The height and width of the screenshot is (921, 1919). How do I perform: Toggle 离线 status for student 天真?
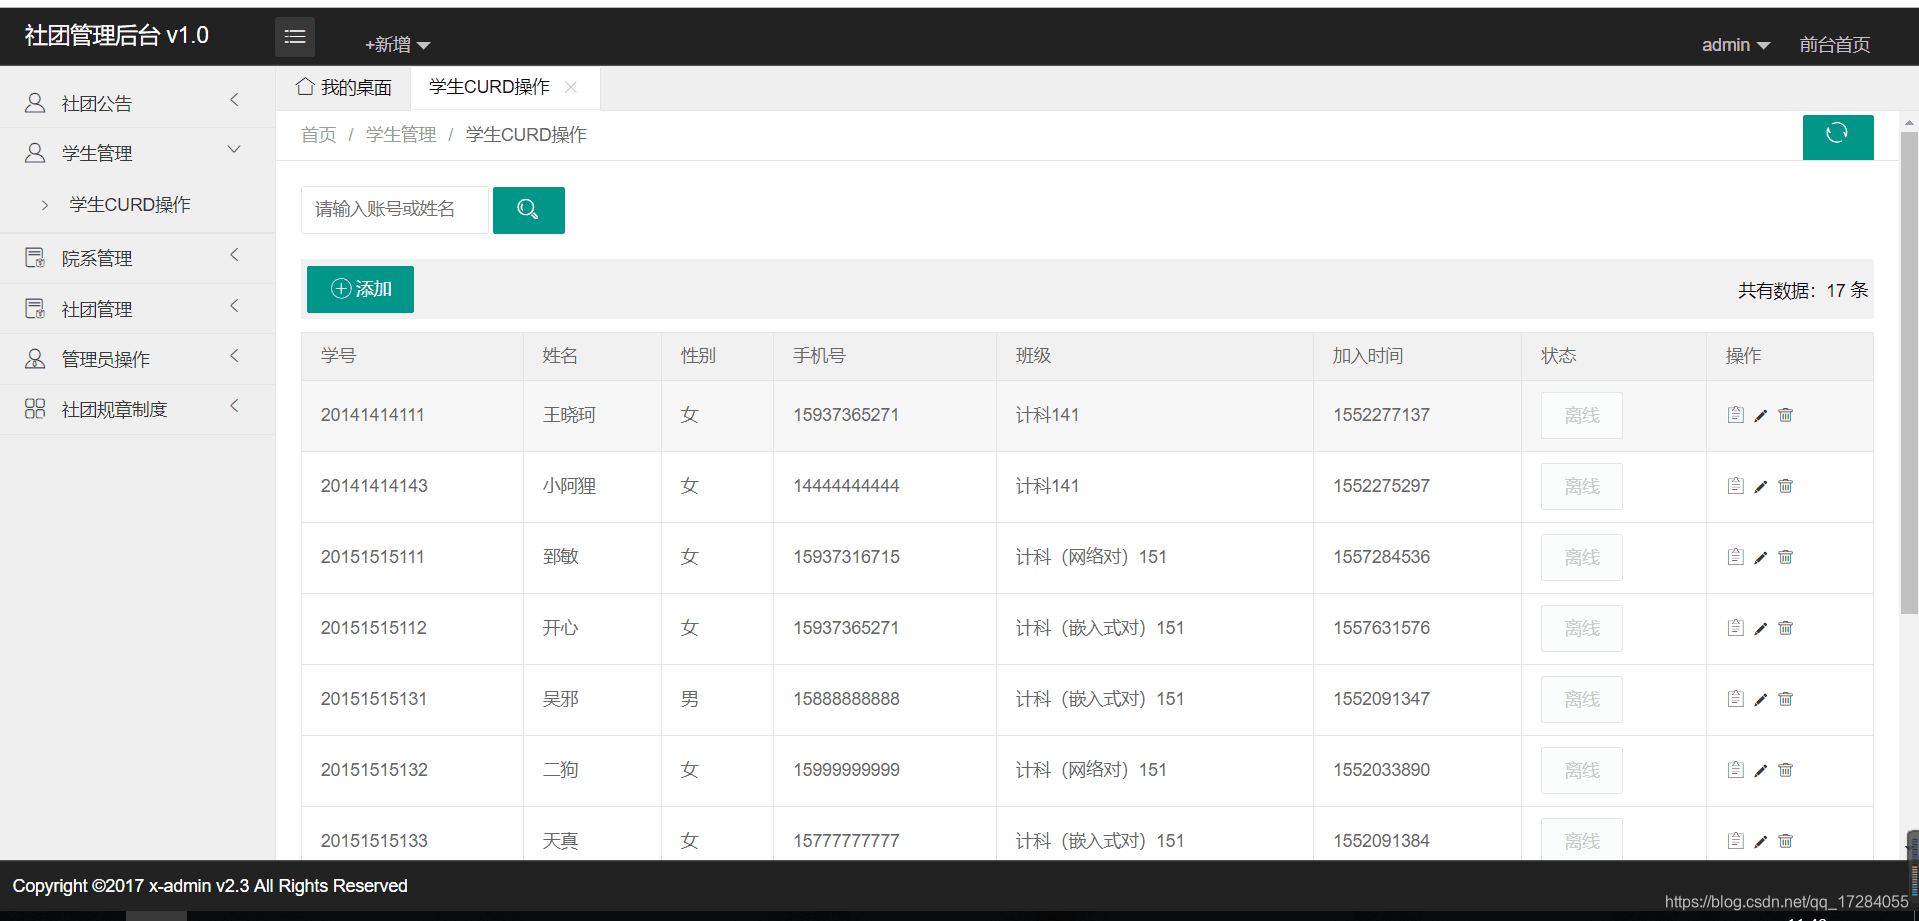coord(1582,839)
